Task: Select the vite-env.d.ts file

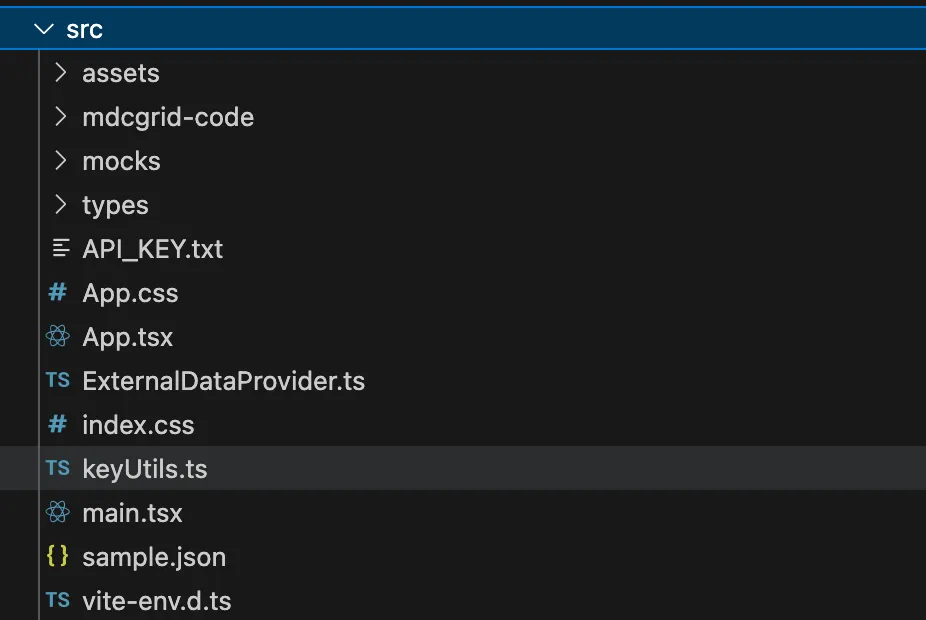Action: [158, 601]
